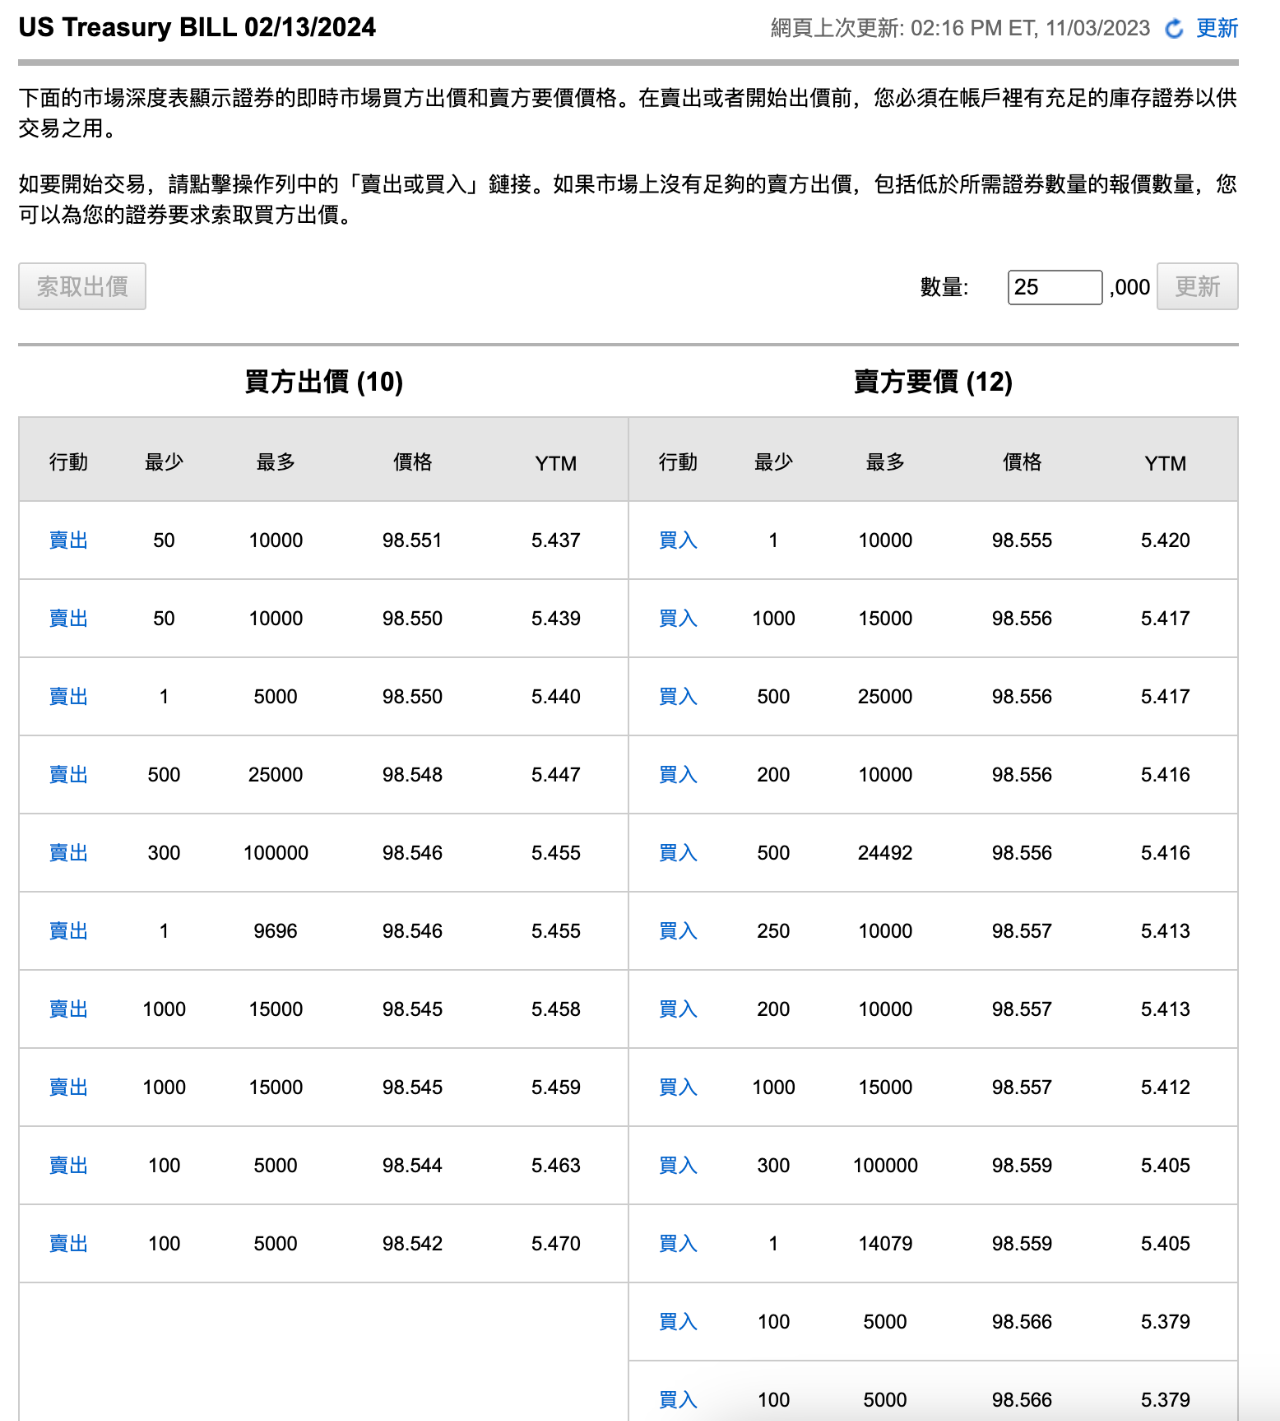The height and width of the screenshot is (1421, 1280).
Task: Click 買入 on last ask with YTM 5.379
Action: coord(677,1399)
